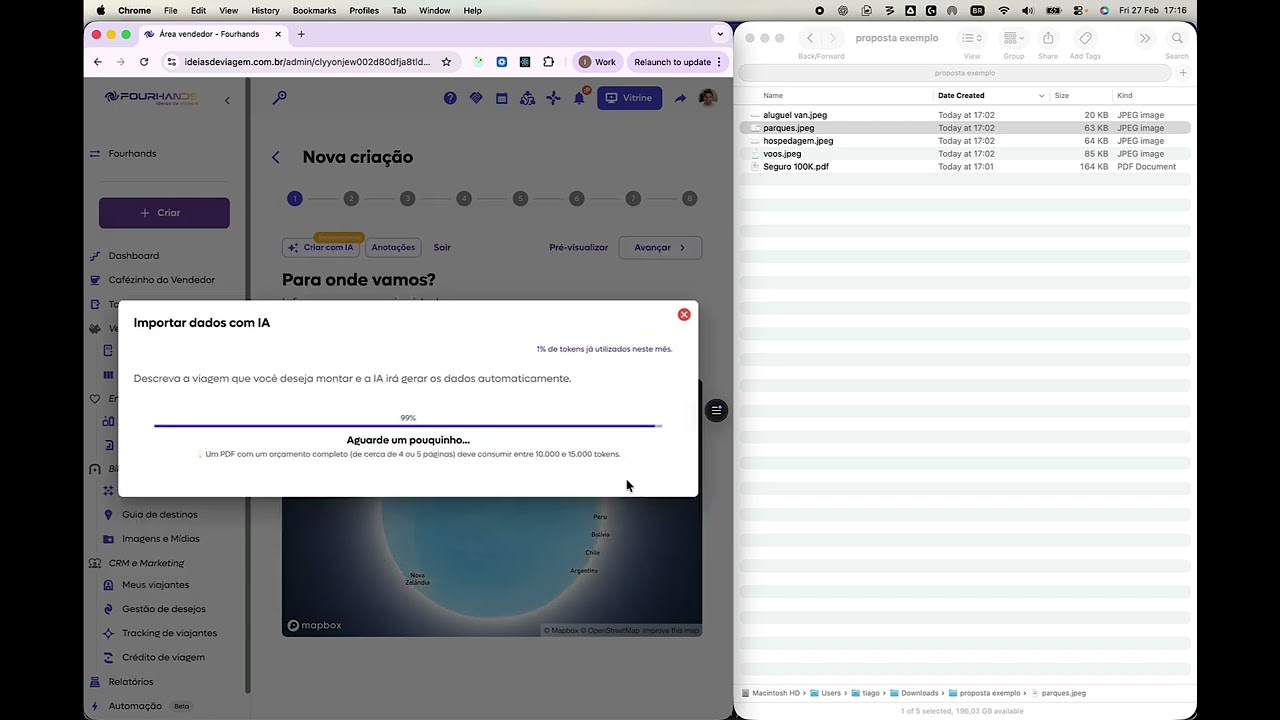
Task: Open Gestão de desejos in sidebar
Action: [x=163, y=608]
